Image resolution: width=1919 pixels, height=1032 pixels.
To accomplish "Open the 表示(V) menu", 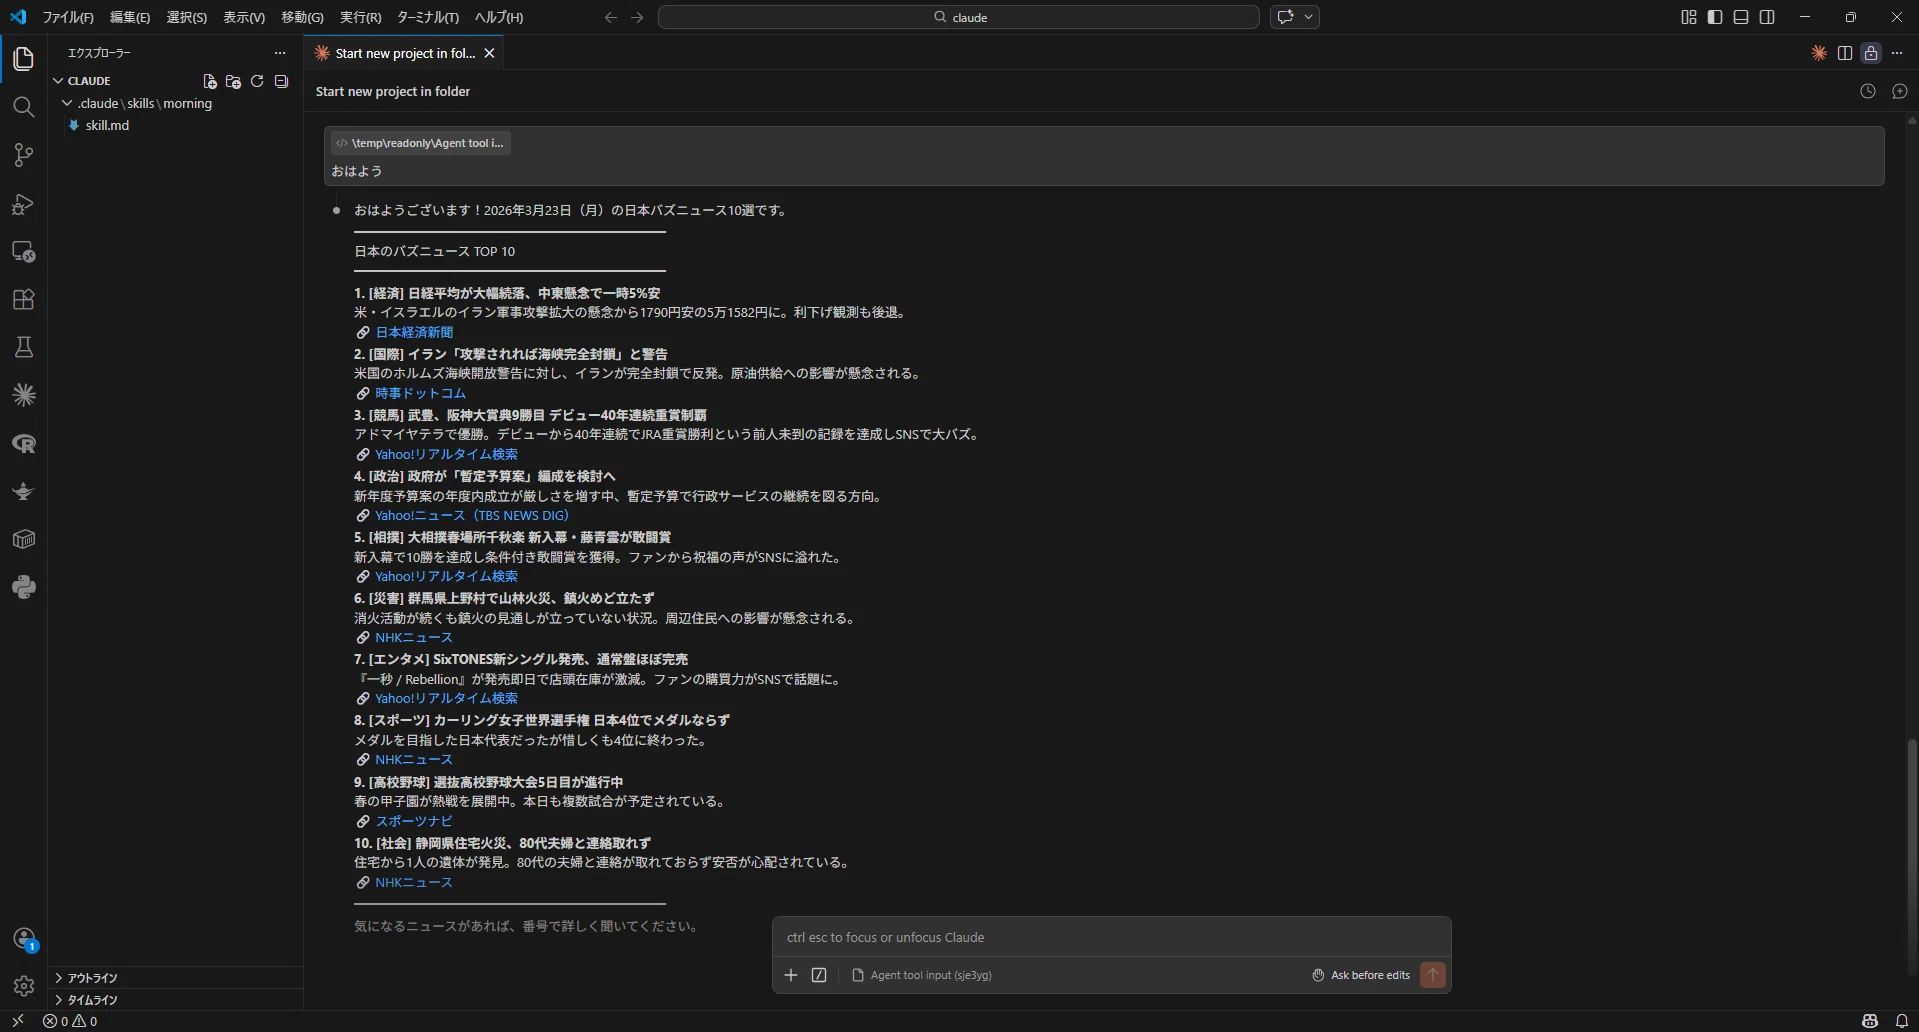I will (x=244, y=17).
